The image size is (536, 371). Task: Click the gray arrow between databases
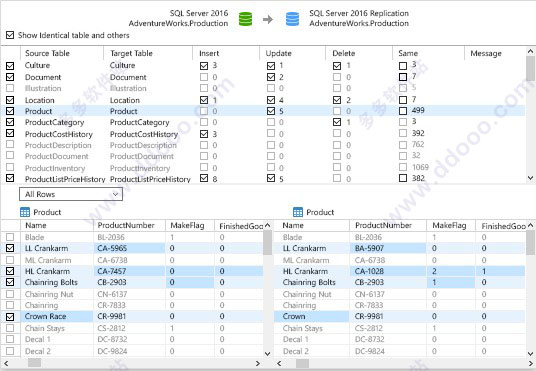click(268, 19)
